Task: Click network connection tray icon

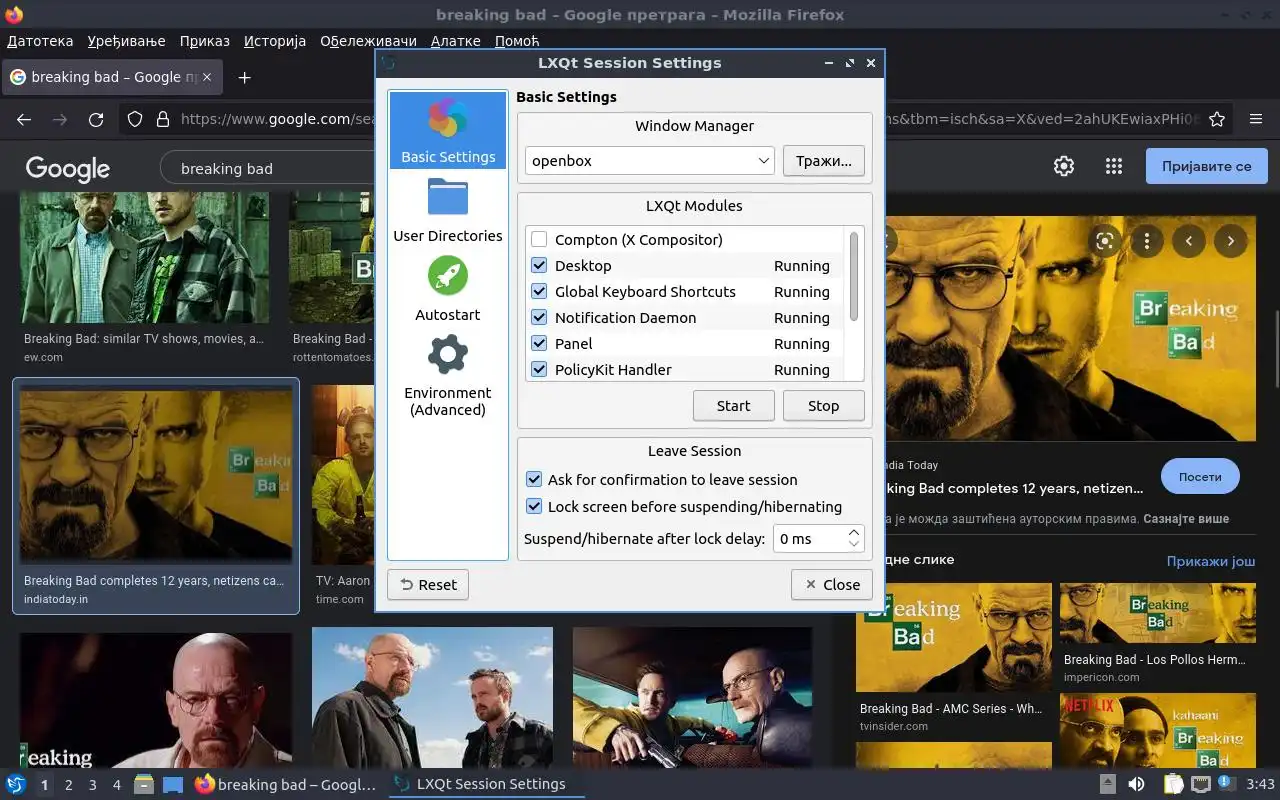Action: (x=1201, y=784)
